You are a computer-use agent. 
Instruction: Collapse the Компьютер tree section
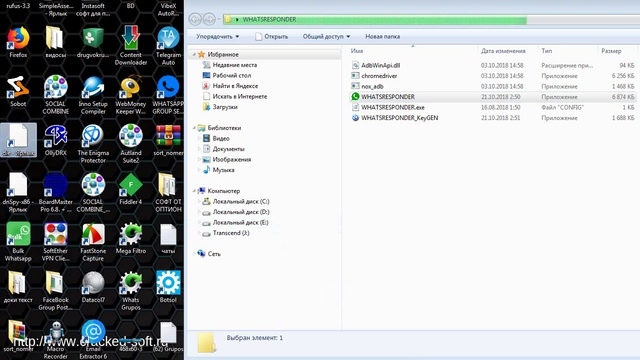click(x=194, y=191)
